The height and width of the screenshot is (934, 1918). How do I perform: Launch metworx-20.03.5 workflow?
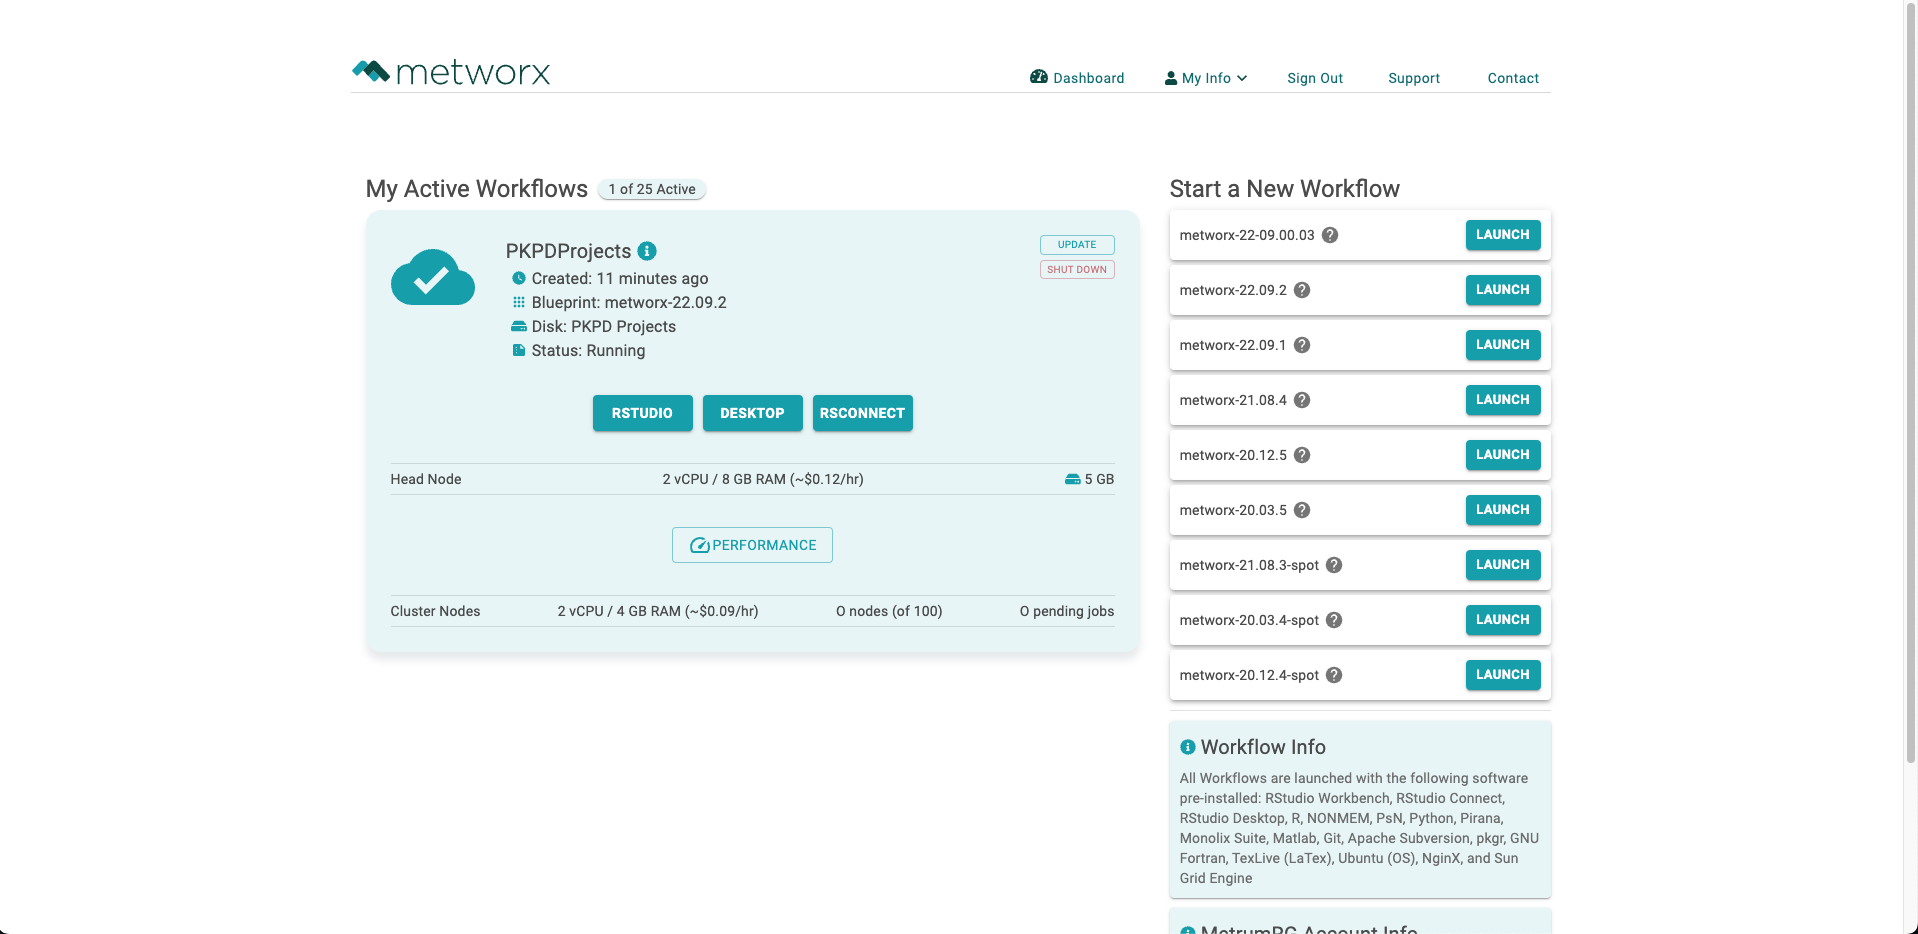click(1503, 510)
